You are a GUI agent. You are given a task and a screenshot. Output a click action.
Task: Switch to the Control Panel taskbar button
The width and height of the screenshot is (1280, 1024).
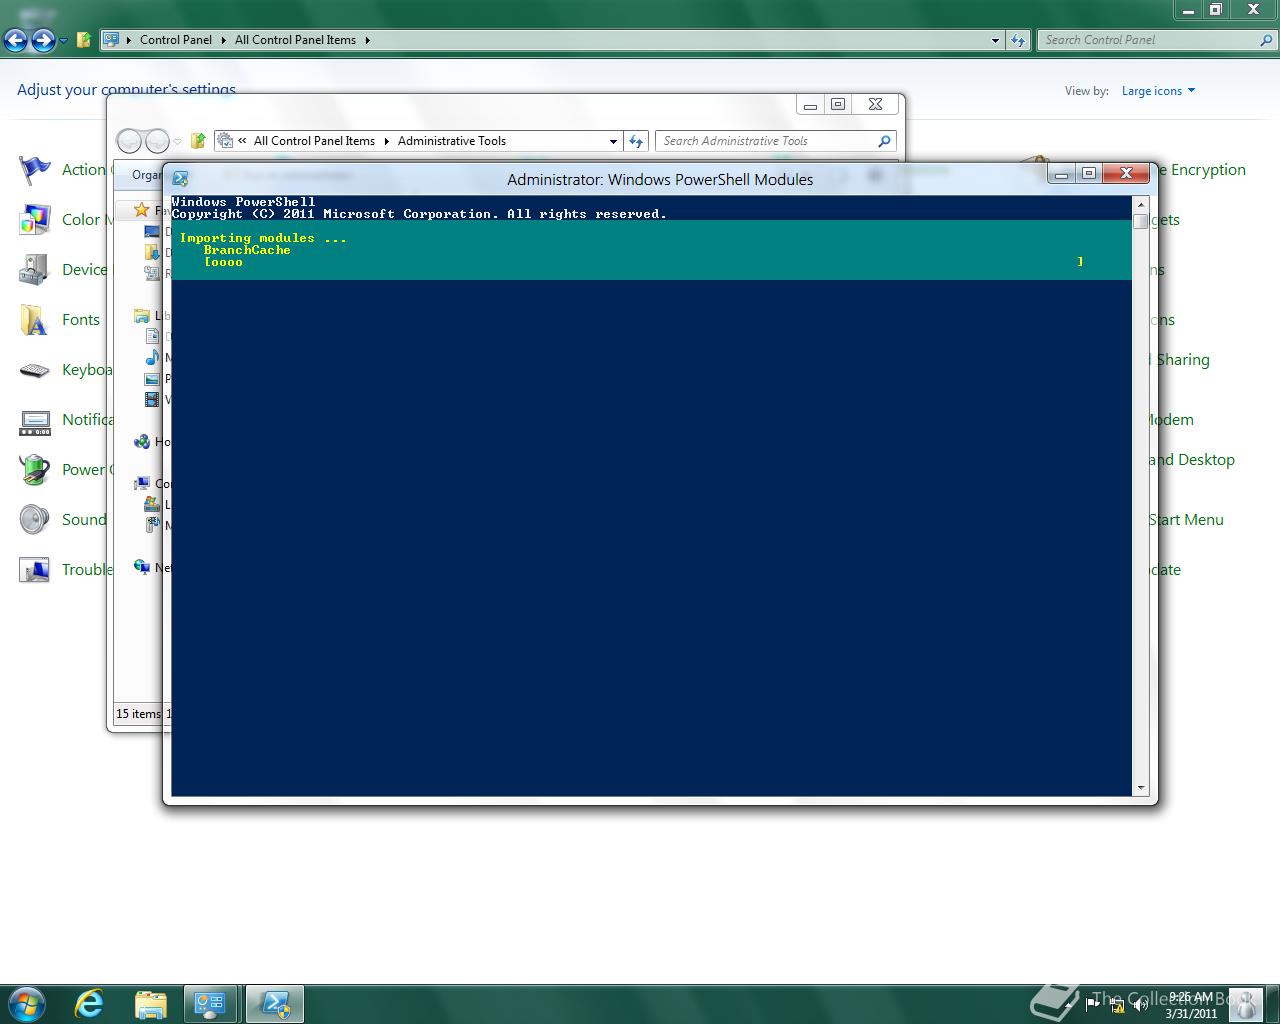(210, 1003)
